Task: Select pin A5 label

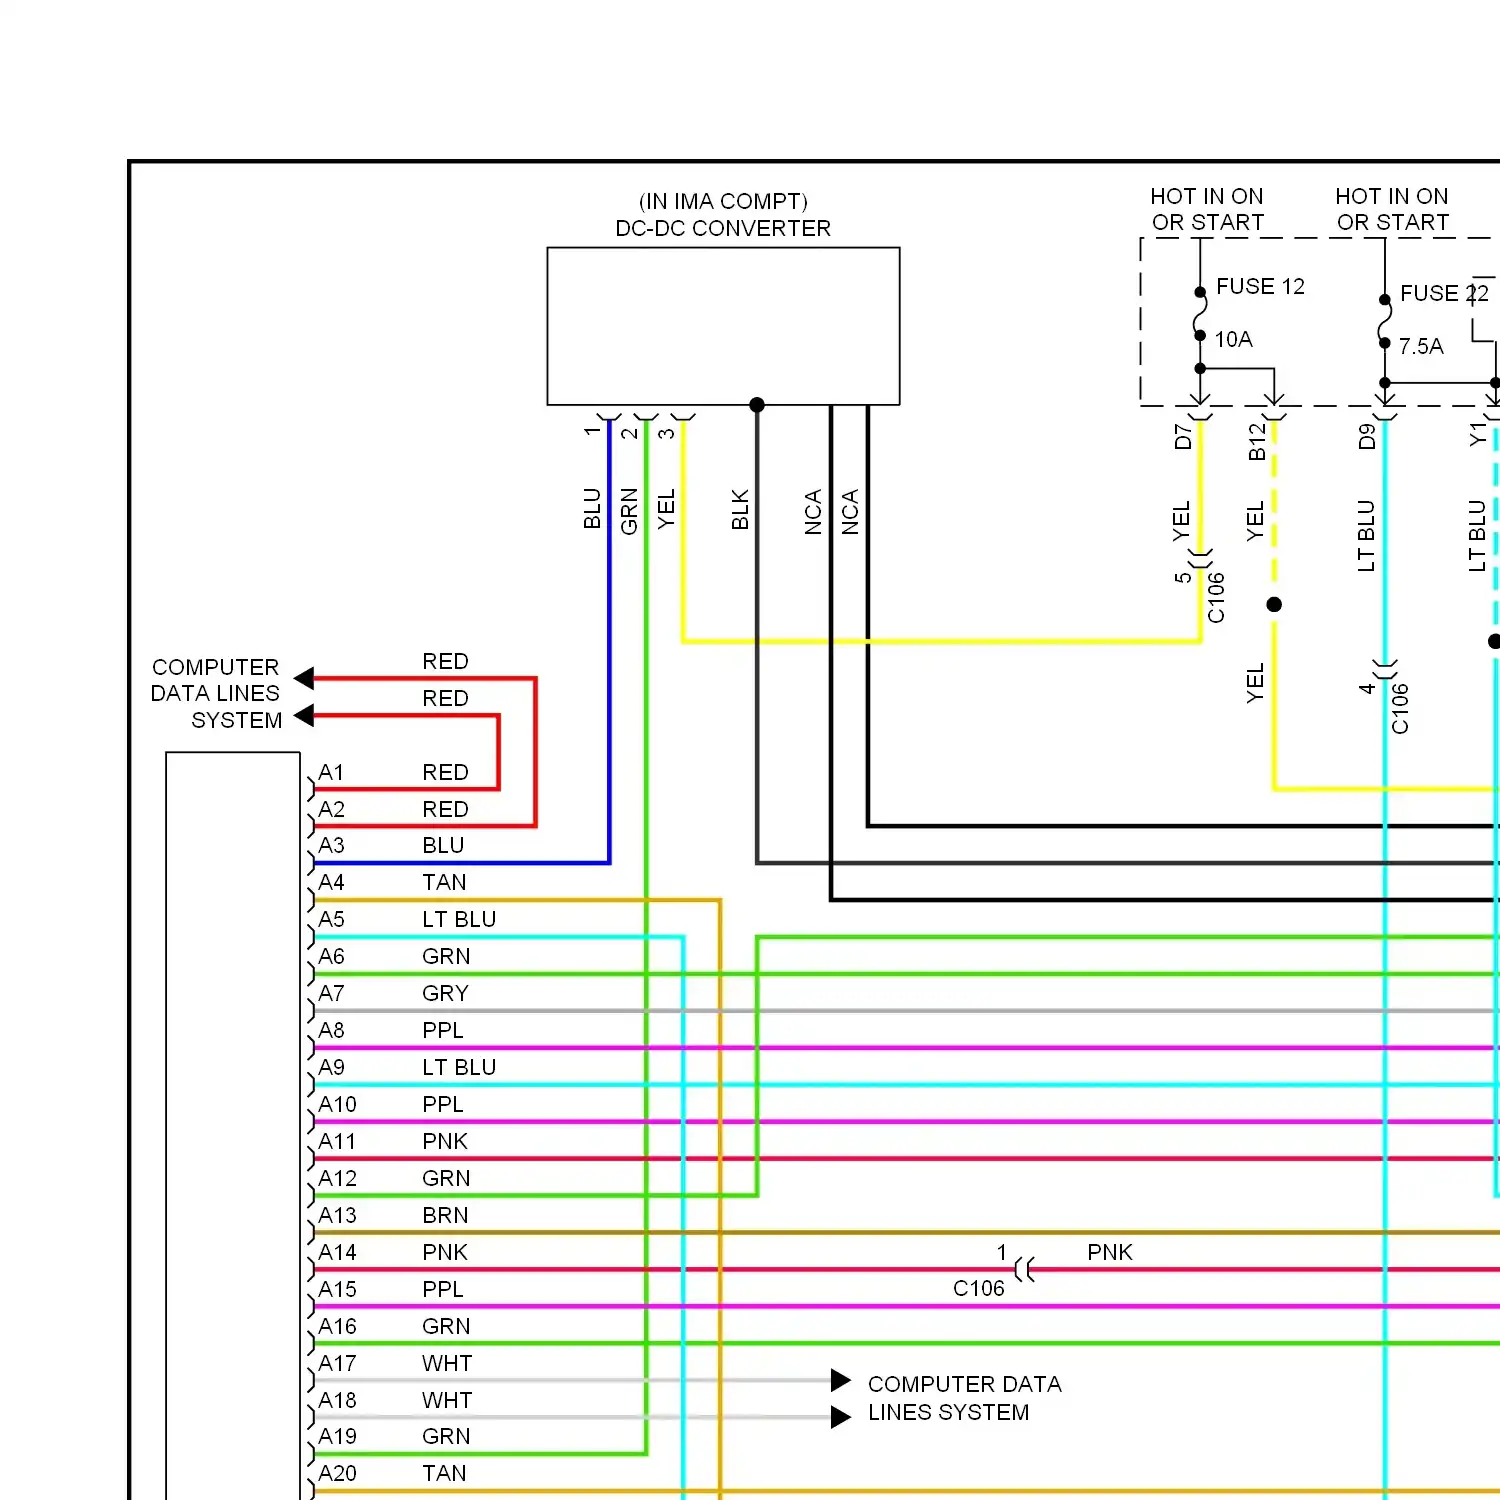Action: pyautogui.click(x=331, y=919)
